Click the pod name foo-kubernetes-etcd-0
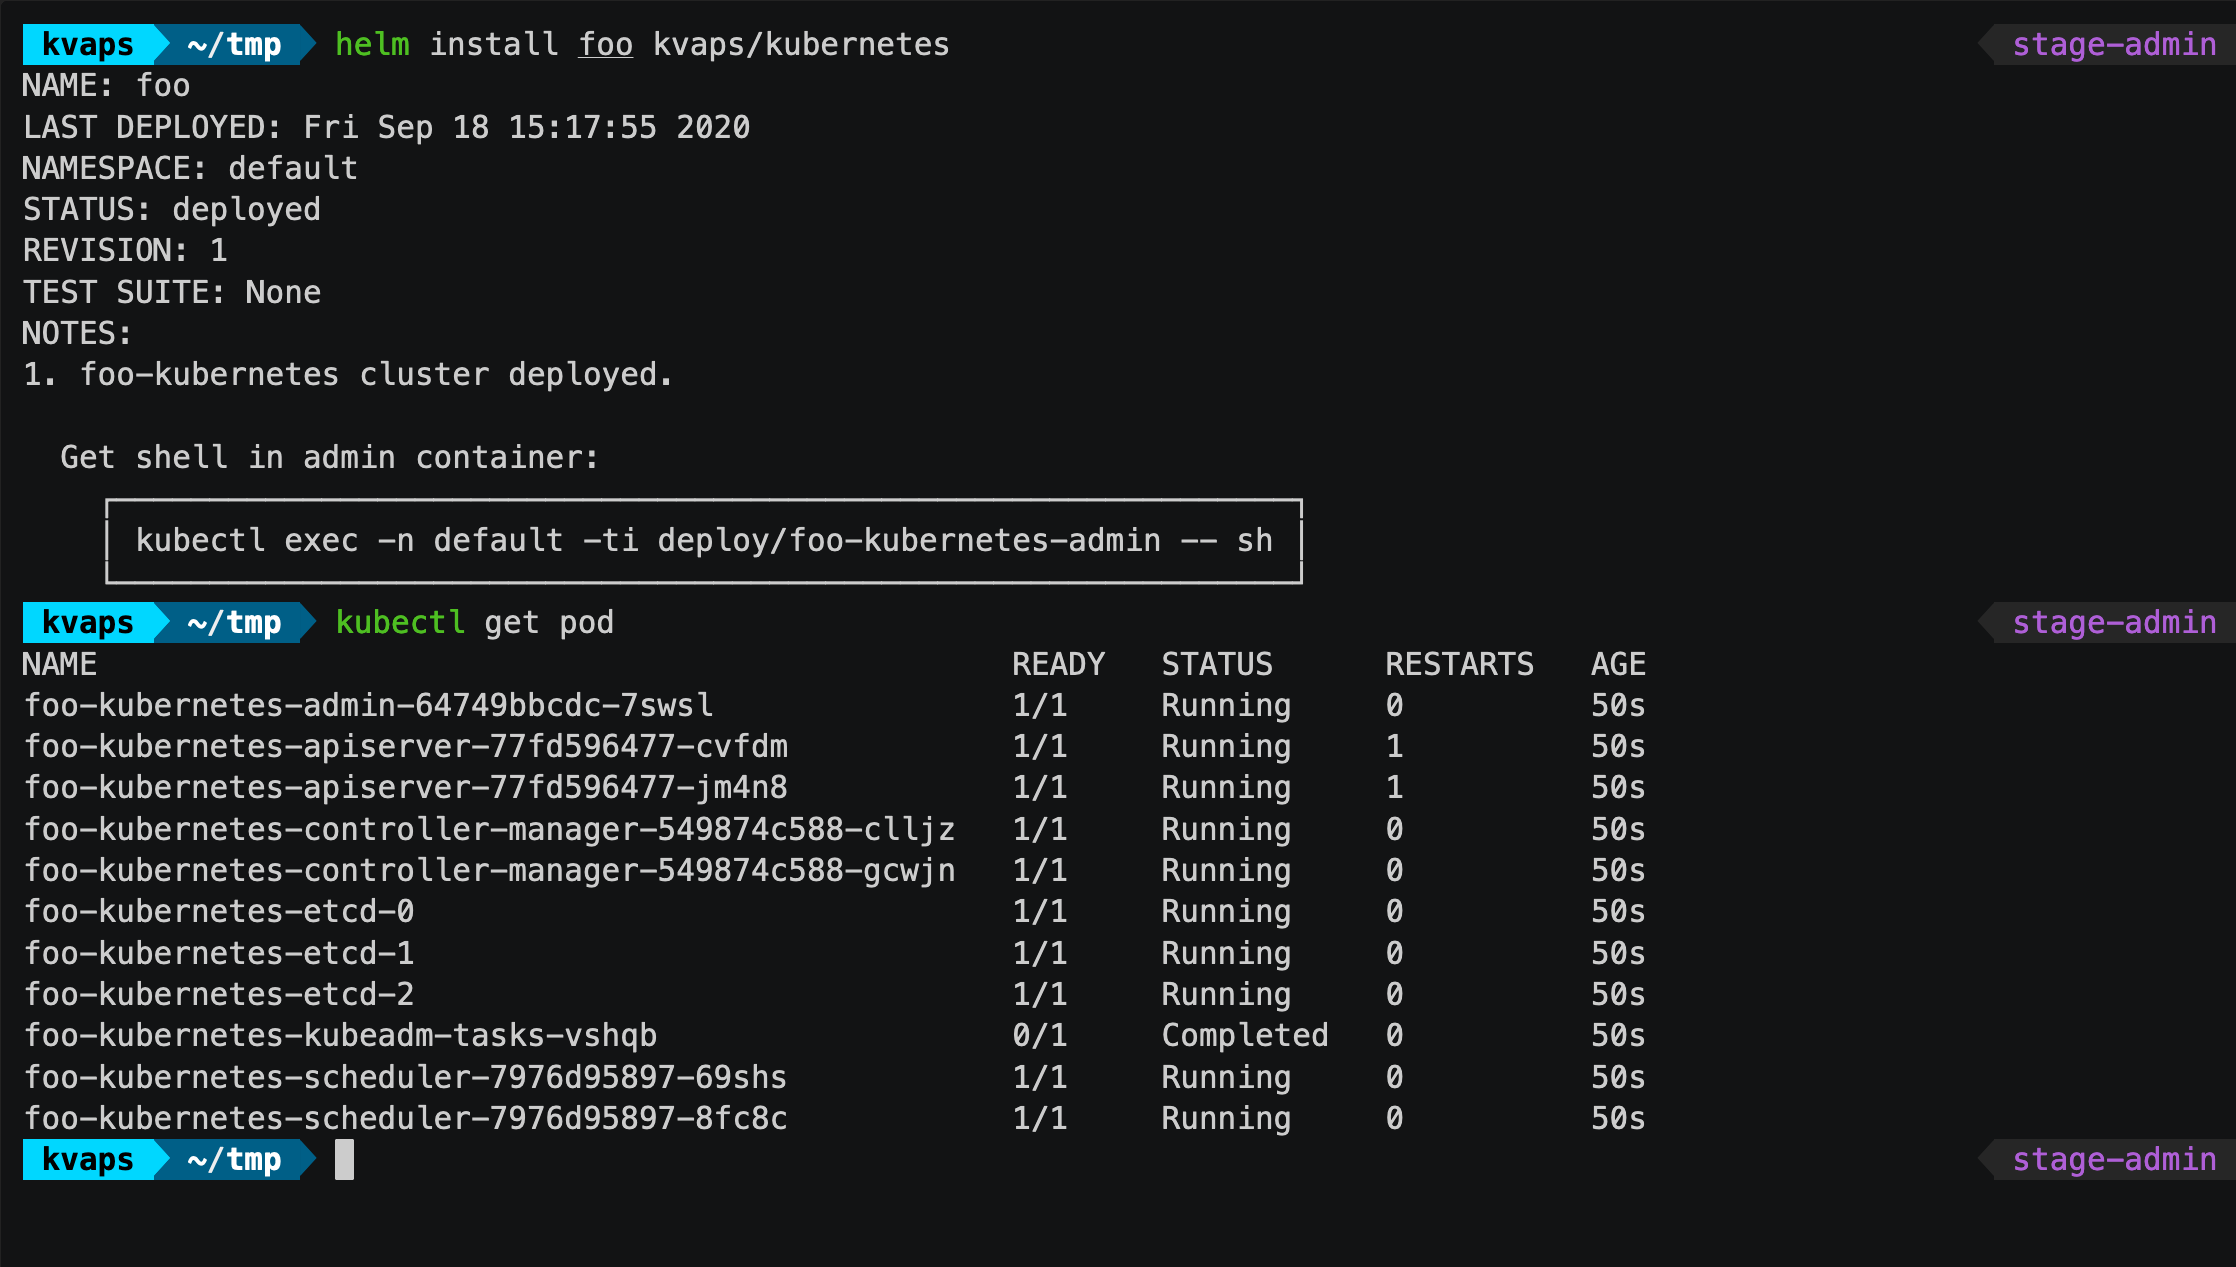 pyautogui.click(x=219, y=911)
